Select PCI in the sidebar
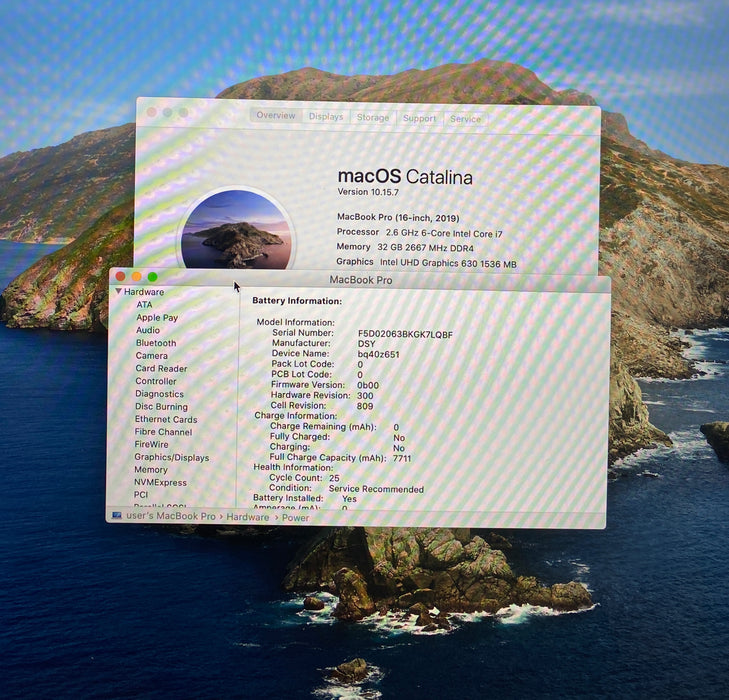Image resolution: width=729 pixels, height=700 pixels. [140, 495]
